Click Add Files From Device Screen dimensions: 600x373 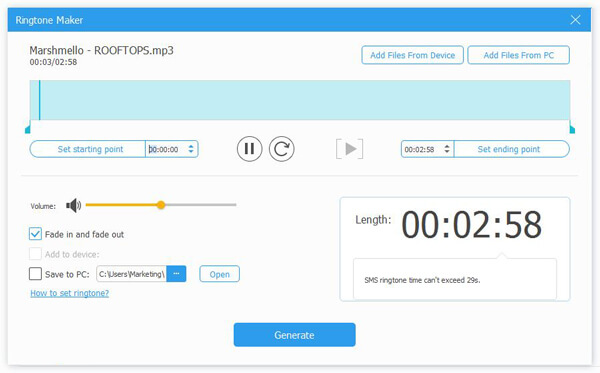pos(412,55)
